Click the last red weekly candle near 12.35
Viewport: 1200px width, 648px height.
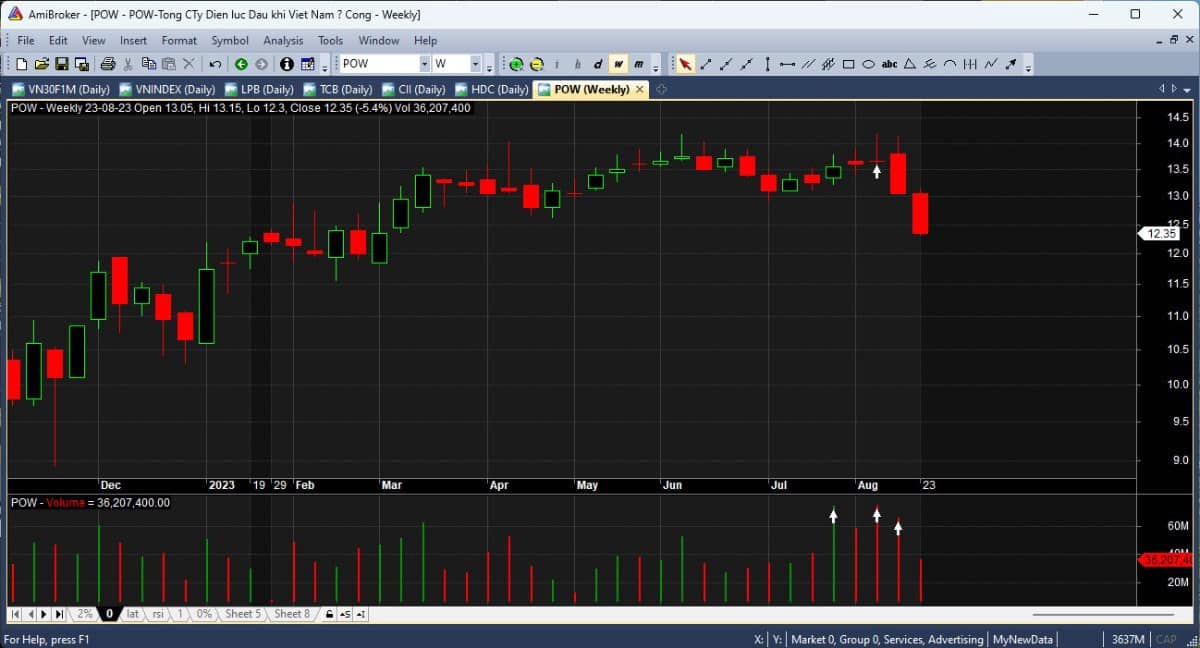(x=921, y=214)
